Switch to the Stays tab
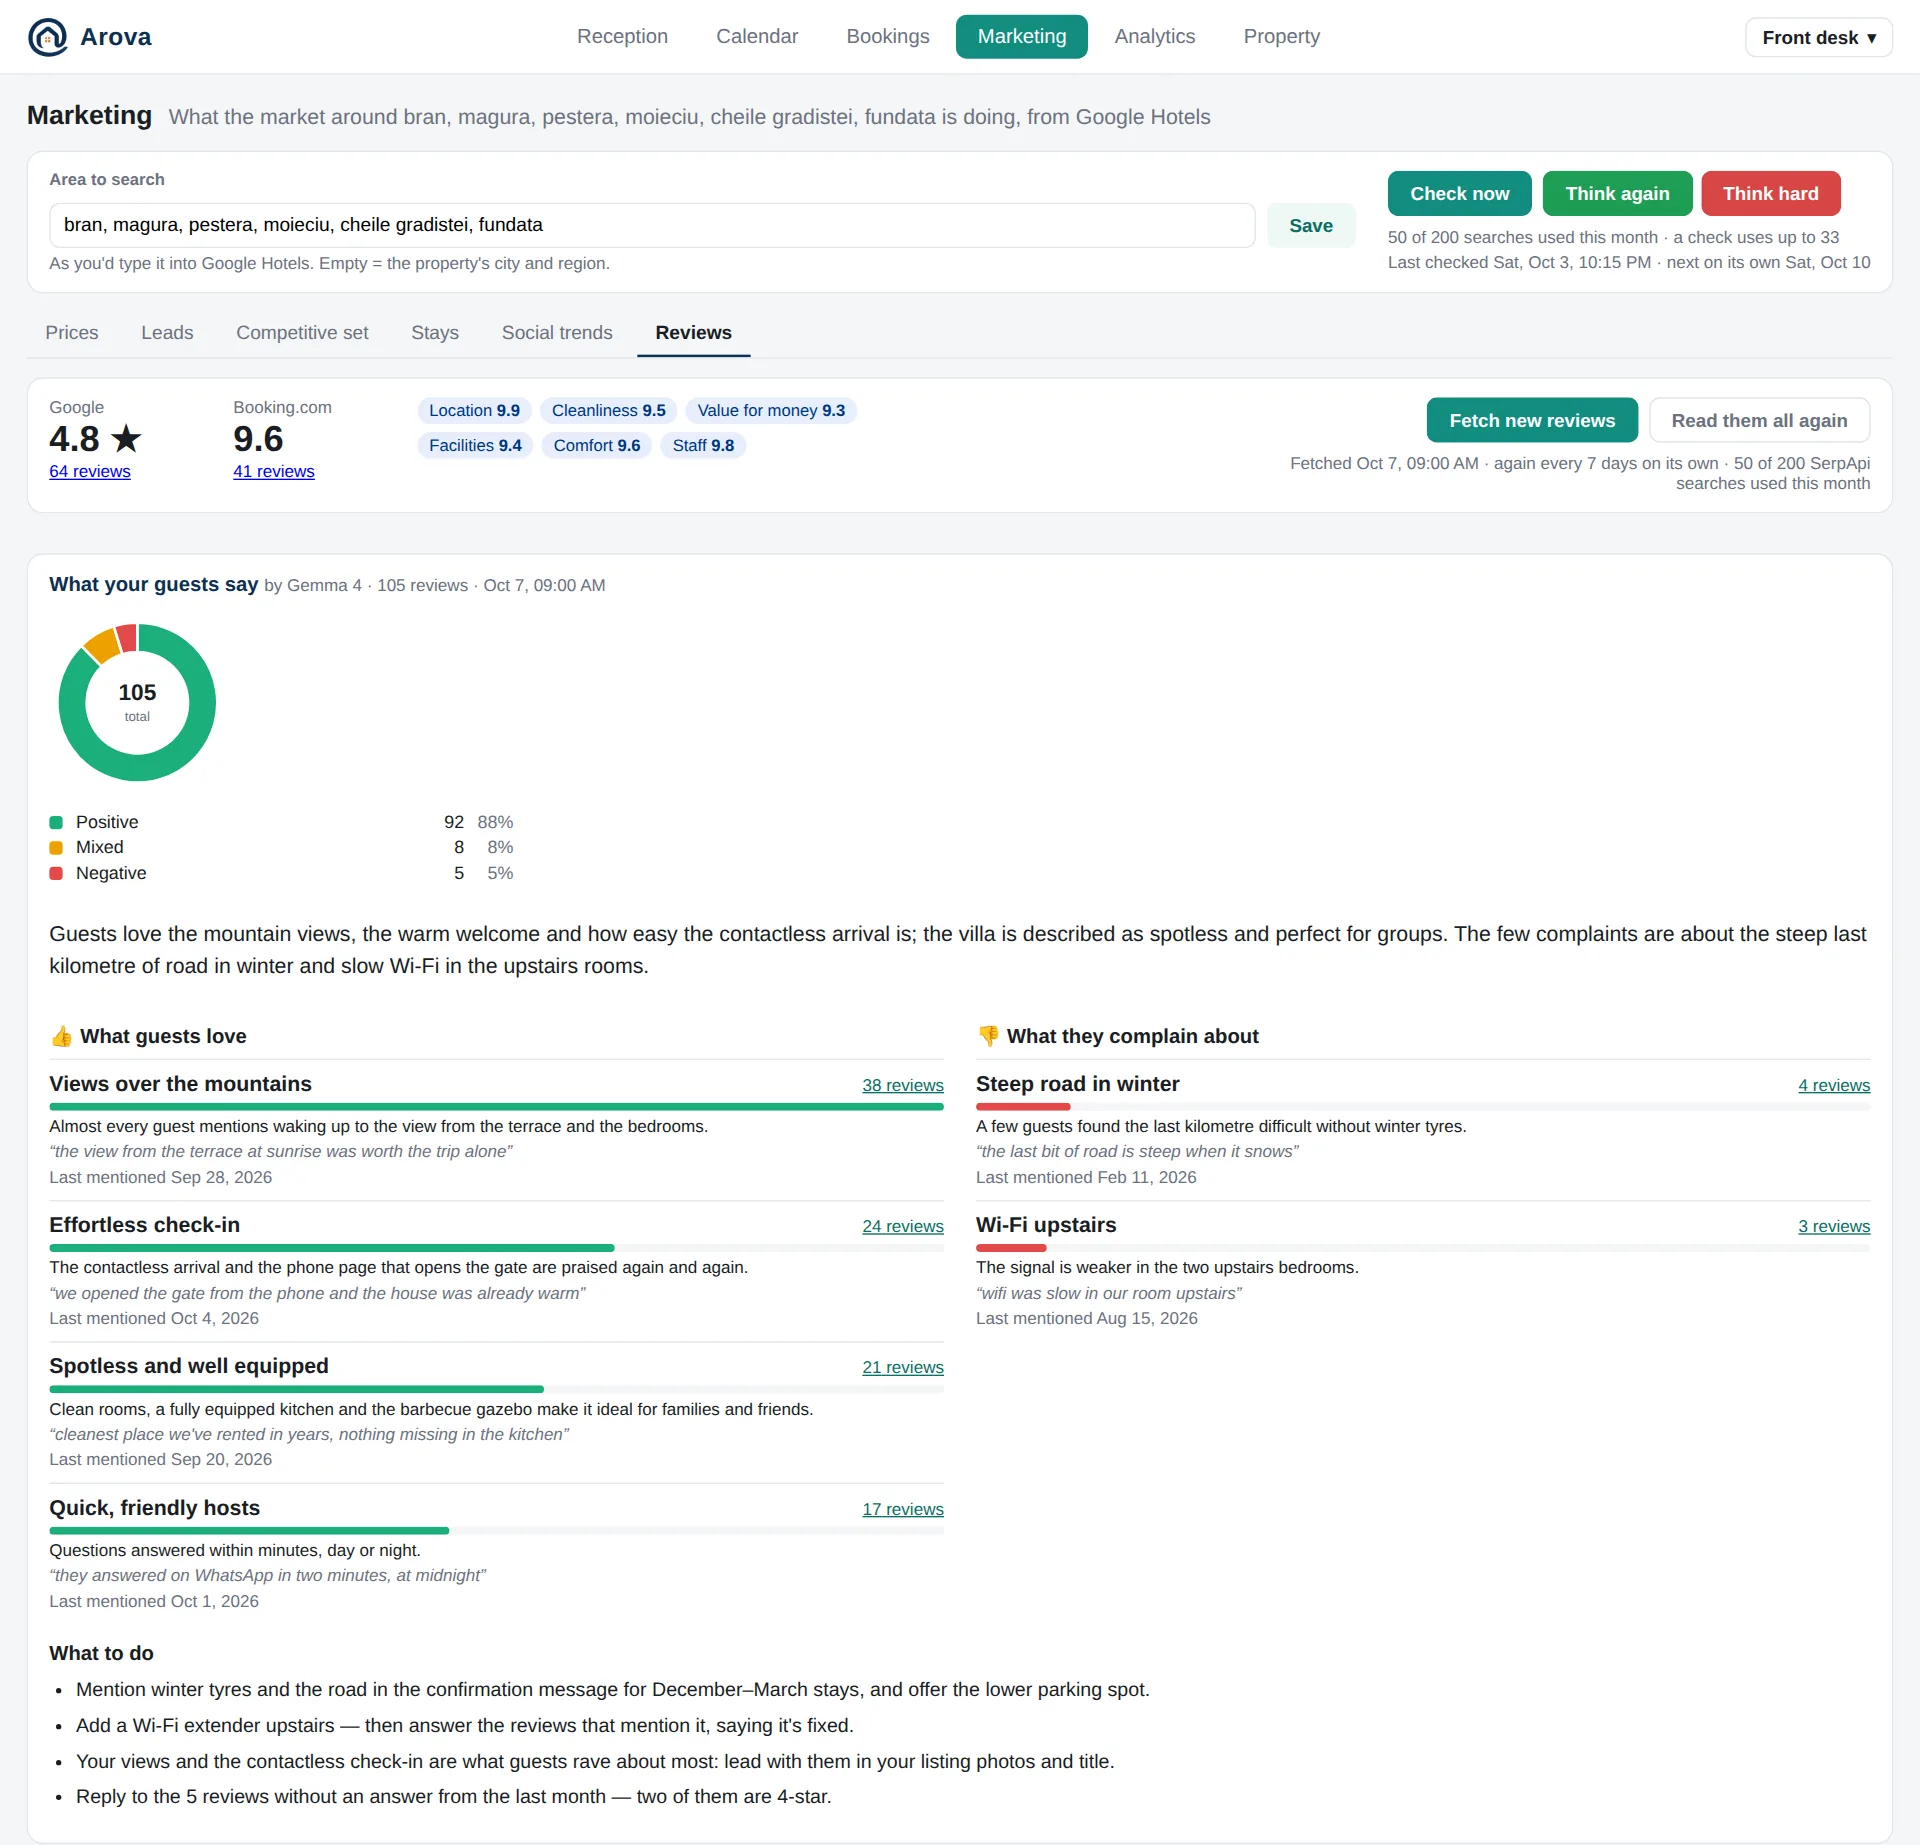The height and width of the screenshot is (1845, 1920). (x=435, y=333)
